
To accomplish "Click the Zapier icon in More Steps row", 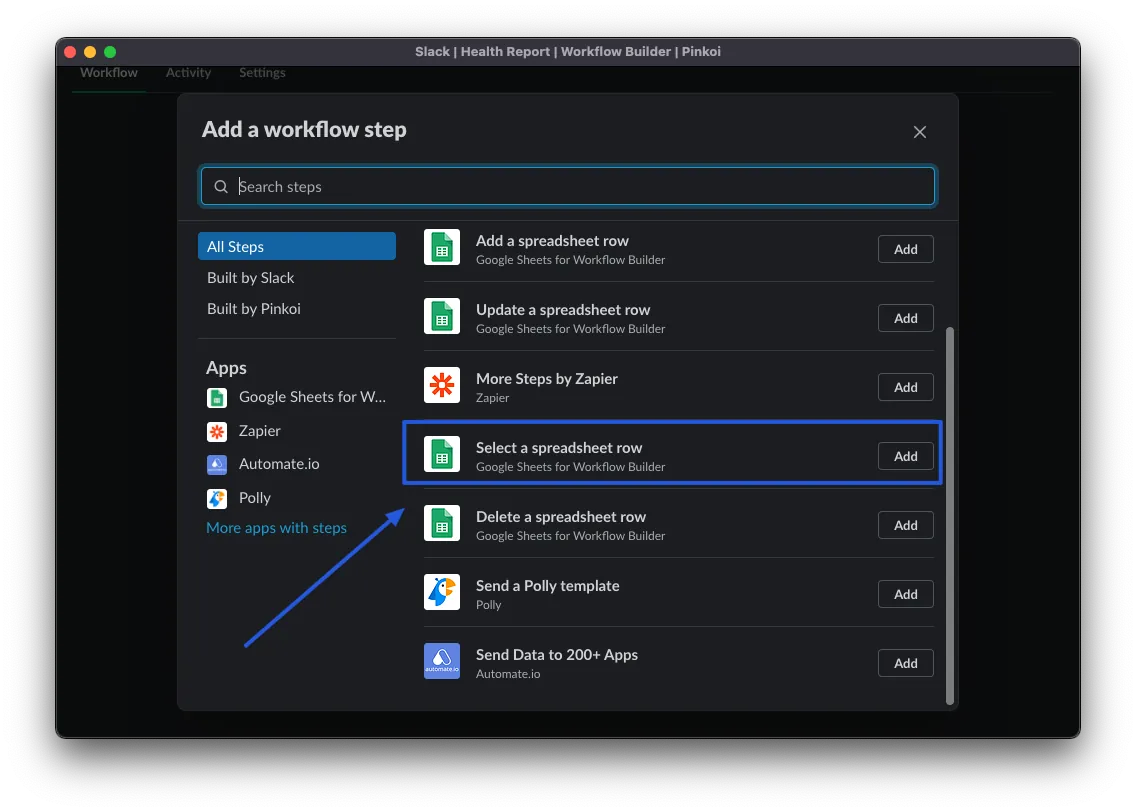I will point(441,386).
